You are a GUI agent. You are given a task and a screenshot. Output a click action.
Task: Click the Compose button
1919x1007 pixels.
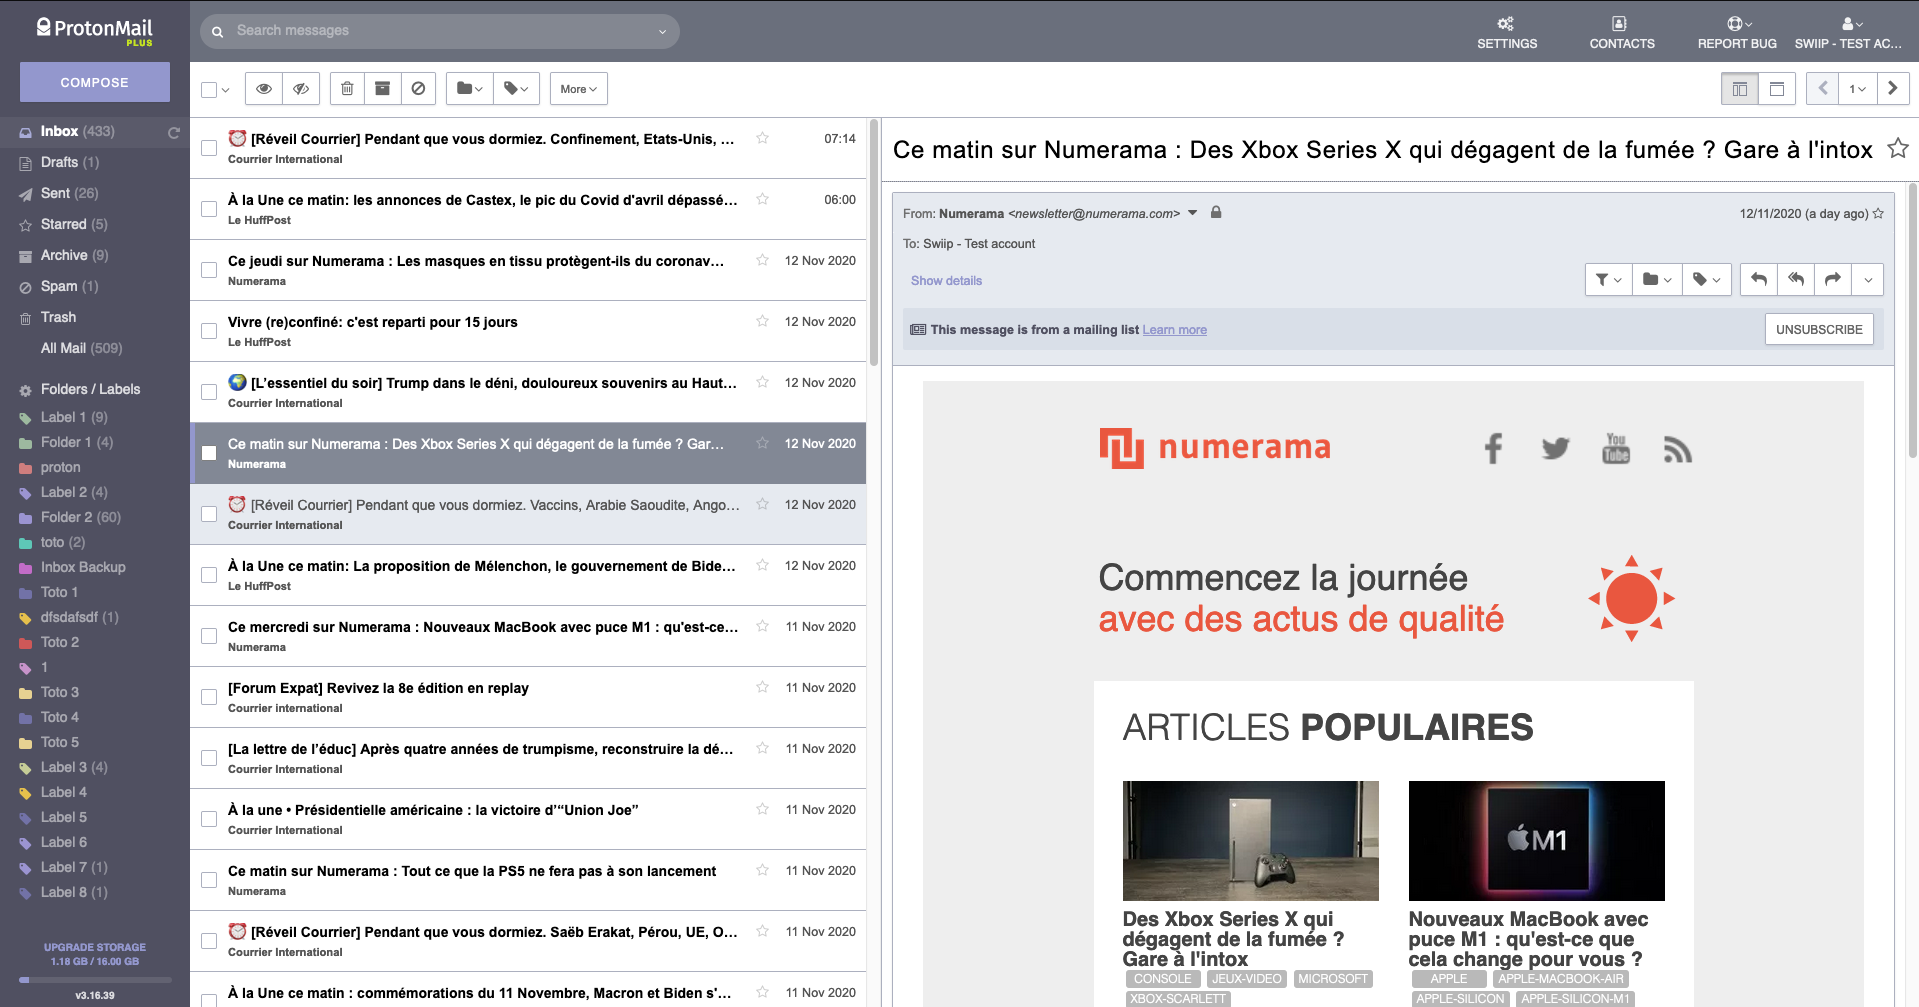click(x=95, y=82)
